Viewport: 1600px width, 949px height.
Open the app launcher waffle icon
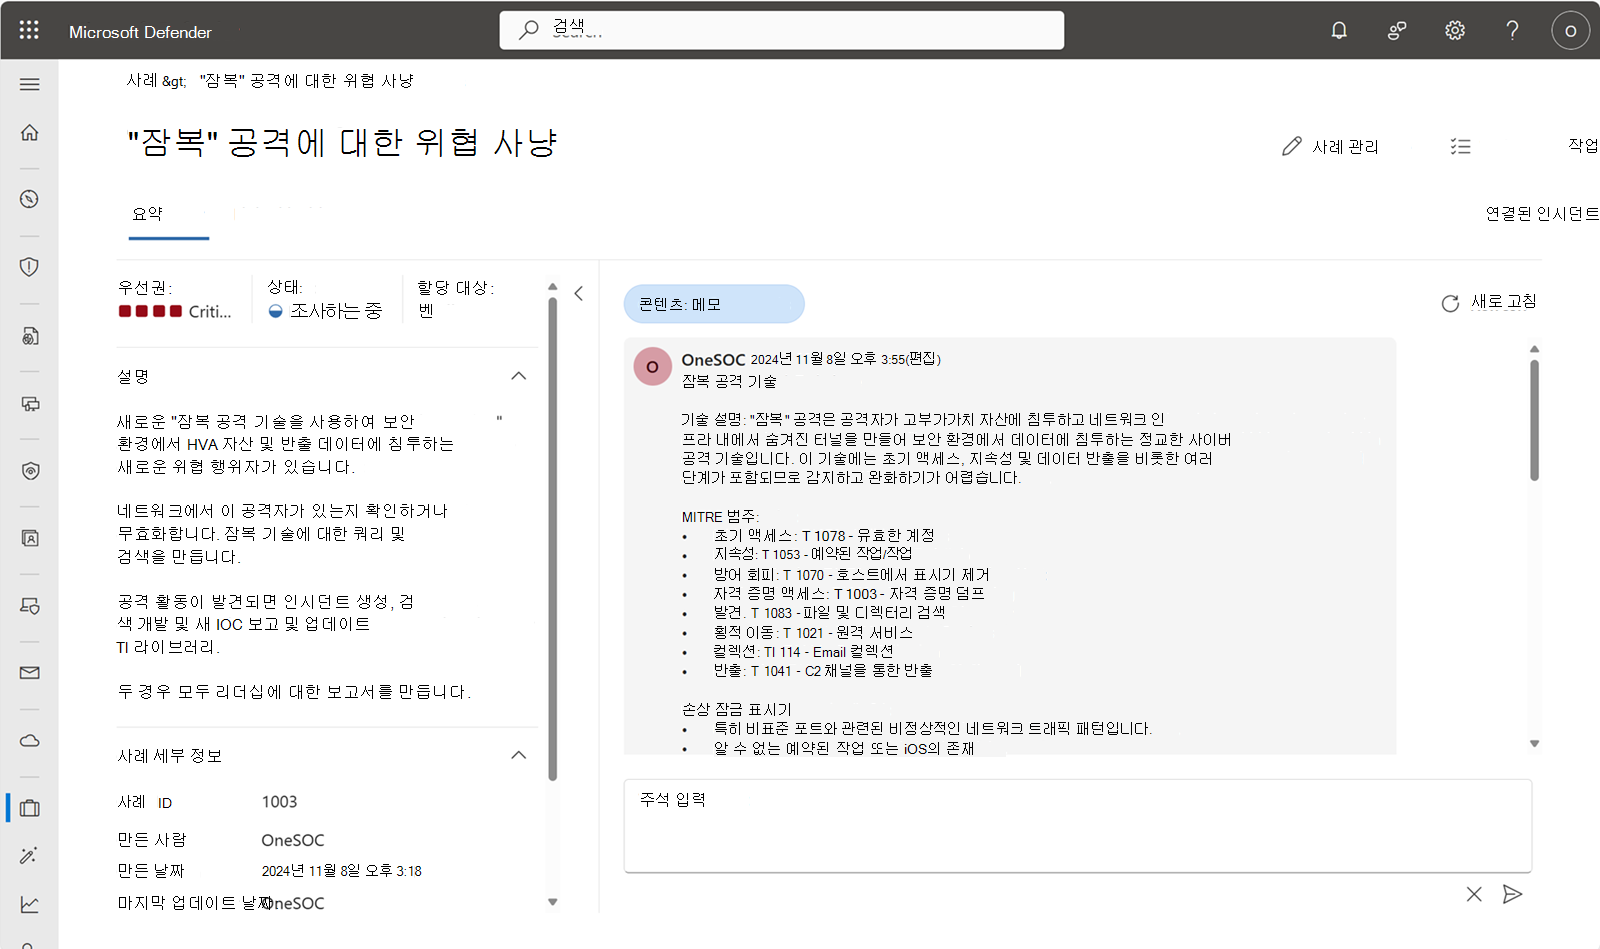click(x=29, y=30)
